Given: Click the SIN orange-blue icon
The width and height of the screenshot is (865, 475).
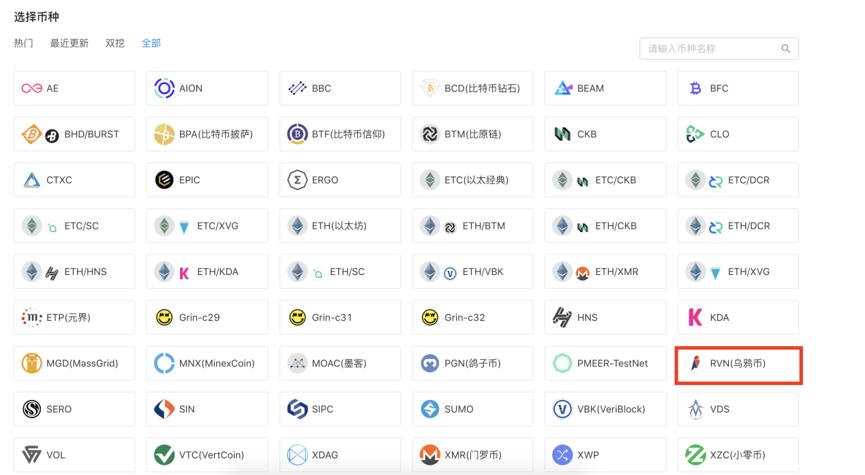Looking at the screenshot, I should click(x=164, y=409).
